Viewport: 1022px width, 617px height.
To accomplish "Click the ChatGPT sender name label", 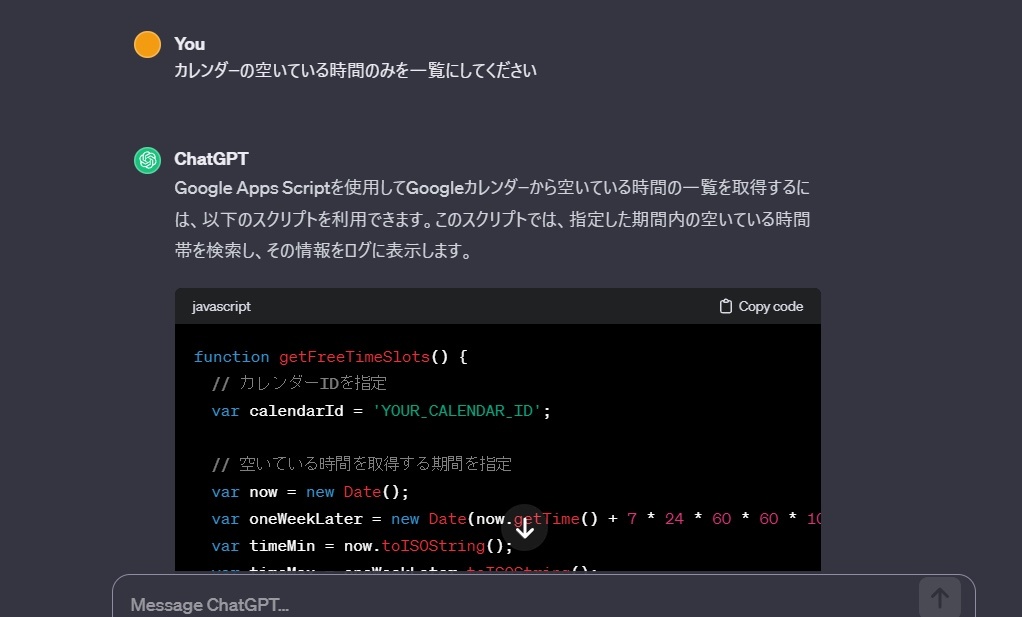I will (211, 159).
